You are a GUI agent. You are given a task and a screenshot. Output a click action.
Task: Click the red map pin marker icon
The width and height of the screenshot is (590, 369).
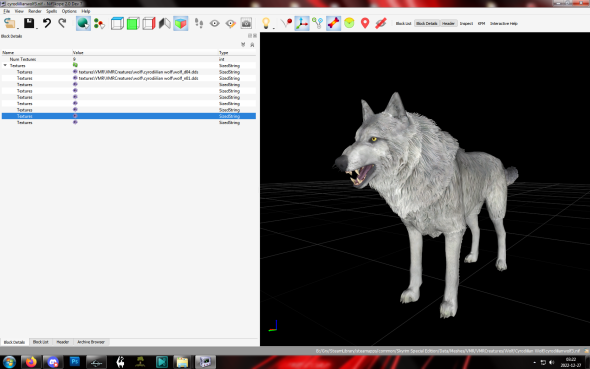365,23
